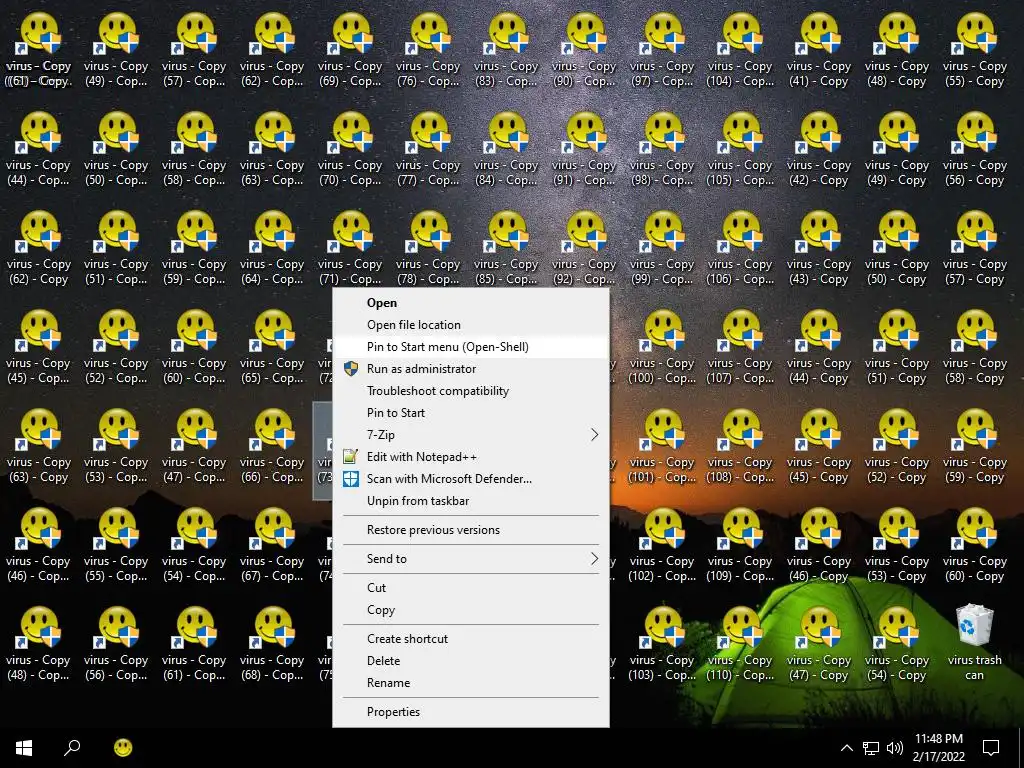Select the virus - Copy (99) desktop shortcut
The height and width of the screenshot is (768, 1024).
(662, 249)
